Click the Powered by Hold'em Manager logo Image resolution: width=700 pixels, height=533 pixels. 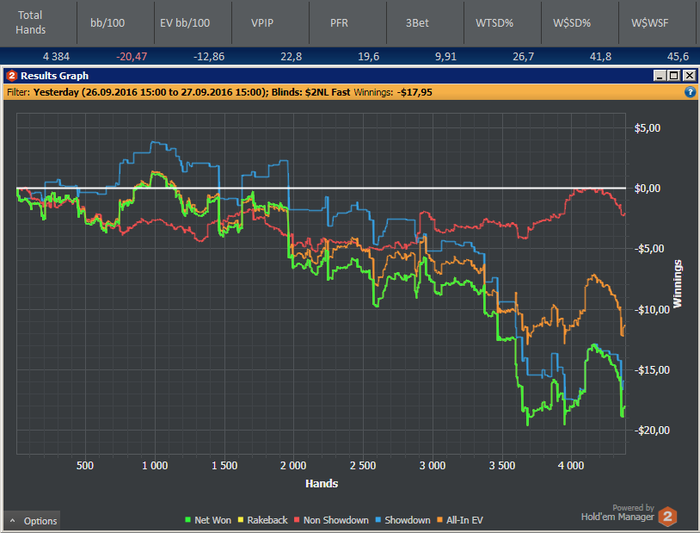pos(629,515)
